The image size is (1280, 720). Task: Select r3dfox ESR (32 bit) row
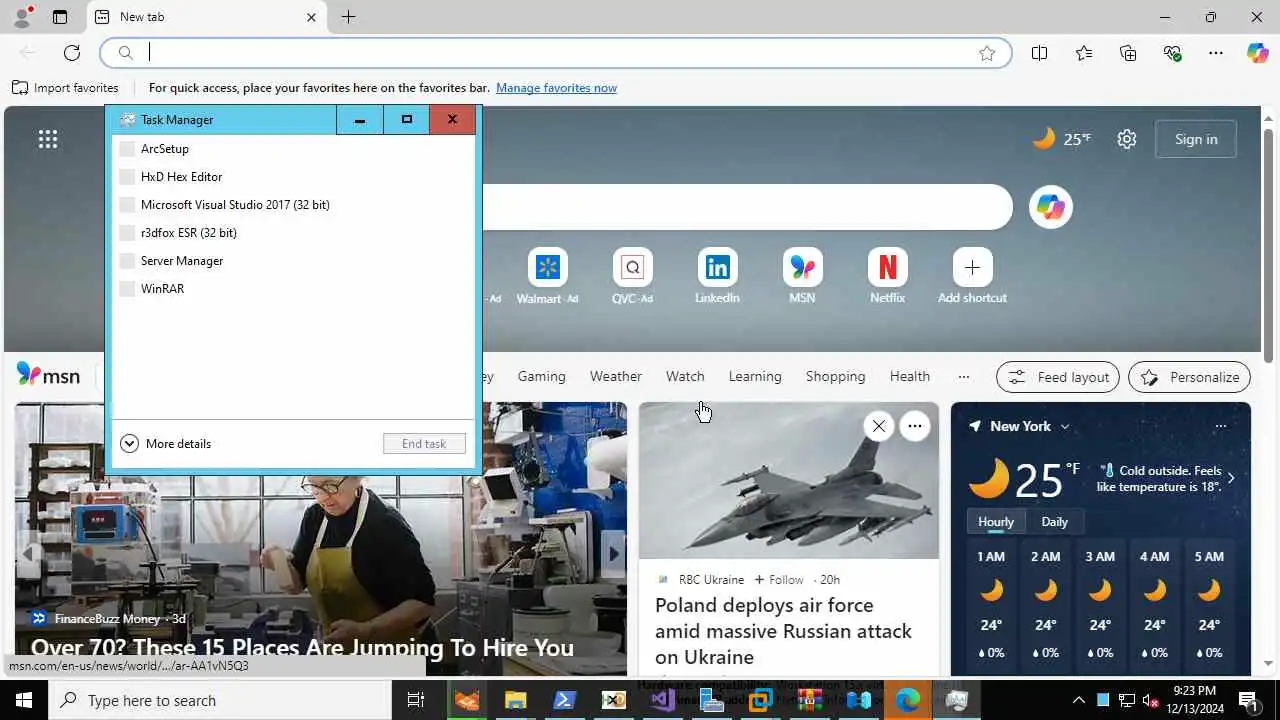point(293,233)
